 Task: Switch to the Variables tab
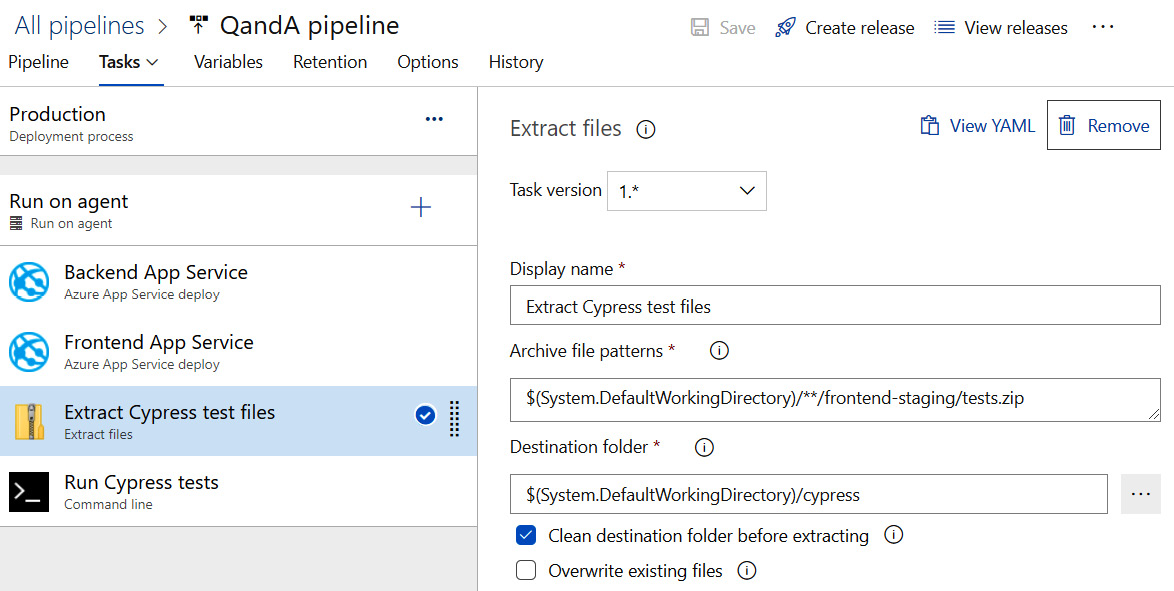tap(228, 62)
